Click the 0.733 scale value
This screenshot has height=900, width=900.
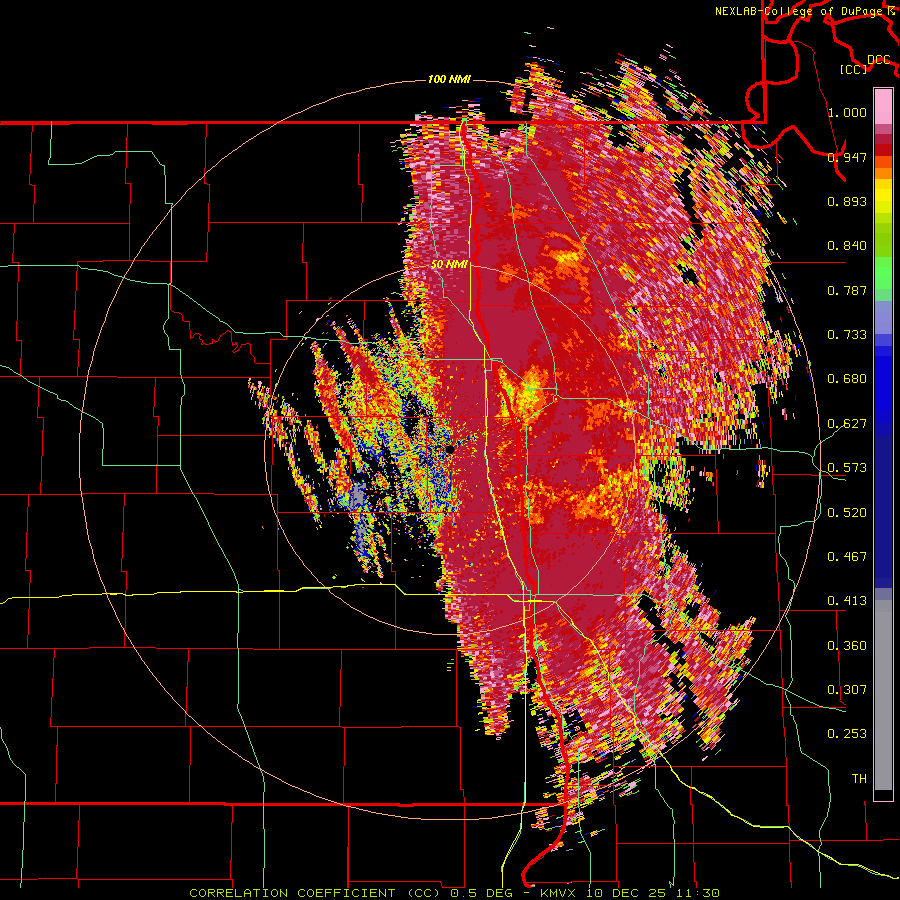pyautogui.click(x=847, y=335)
